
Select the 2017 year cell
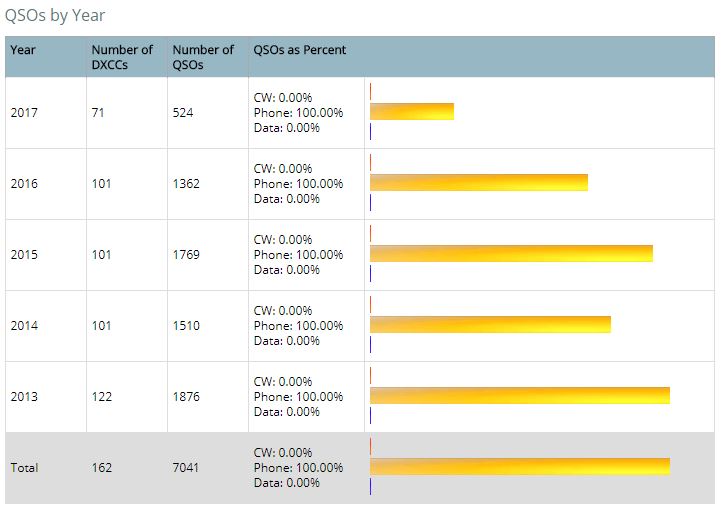(x=25, y=113)
